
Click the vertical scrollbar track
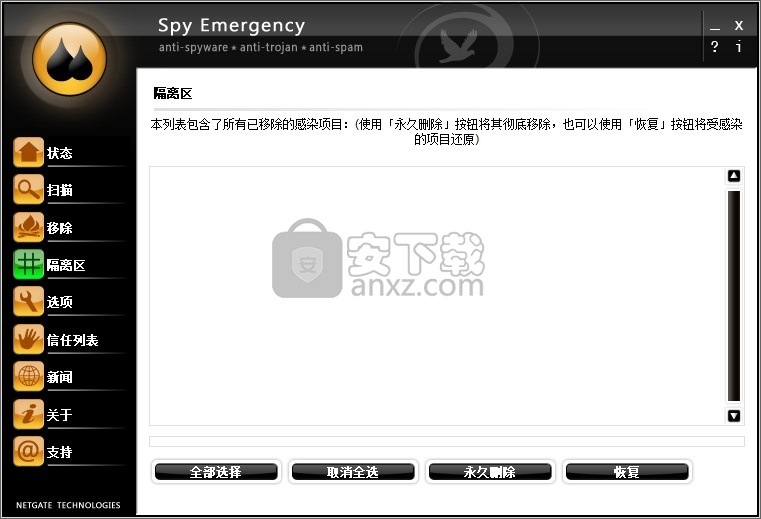[x=734, y=296]
